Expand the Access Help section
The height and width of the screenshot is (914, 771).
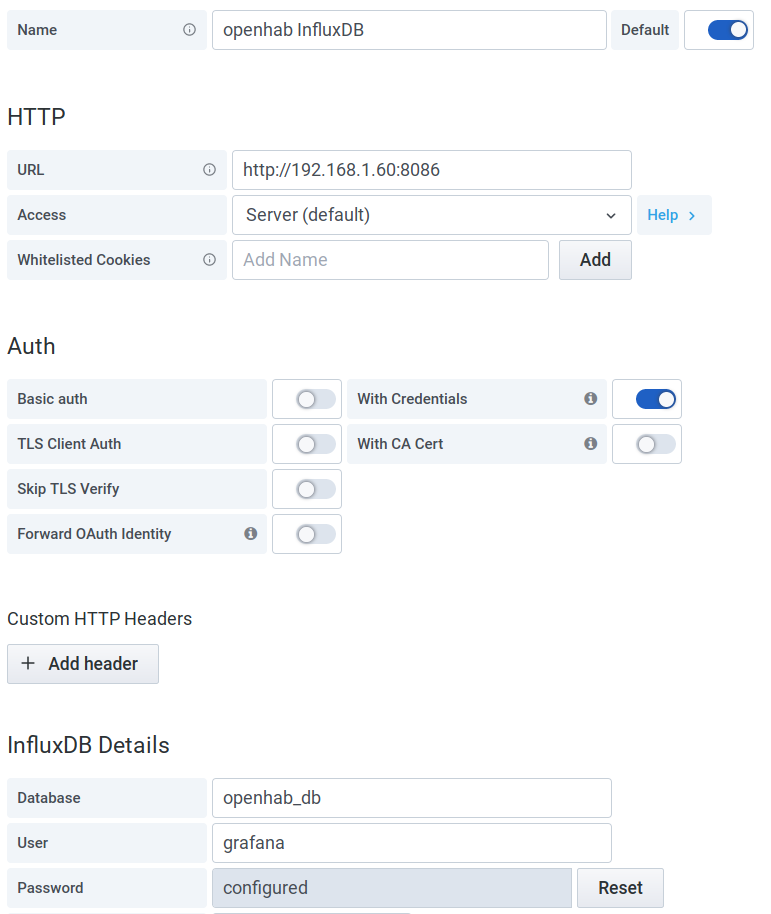pyautogui.click(x=674, y=215)
